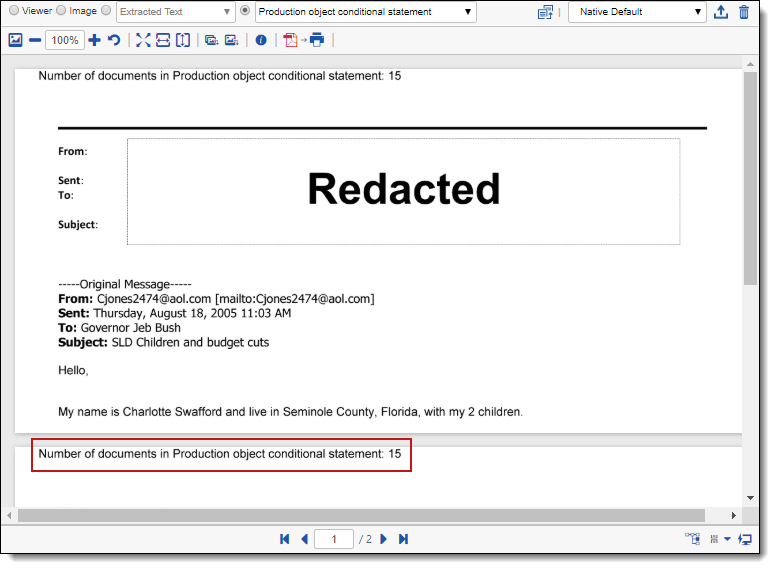Screen dimensions: 775x569
Task: Click the horizontal scrollbar left arrow
Action: (9, 516)
